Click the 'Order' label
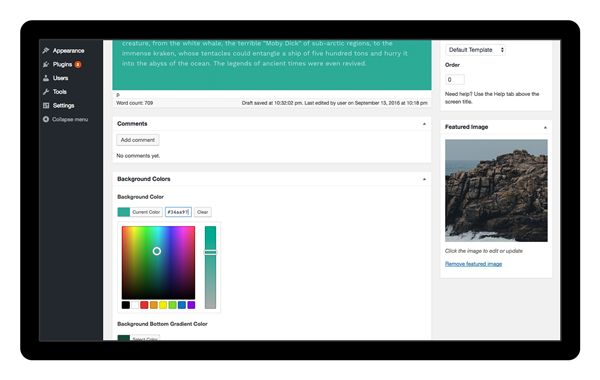The width and height of the screenshot is (600, 380). [x=452, y=65]
